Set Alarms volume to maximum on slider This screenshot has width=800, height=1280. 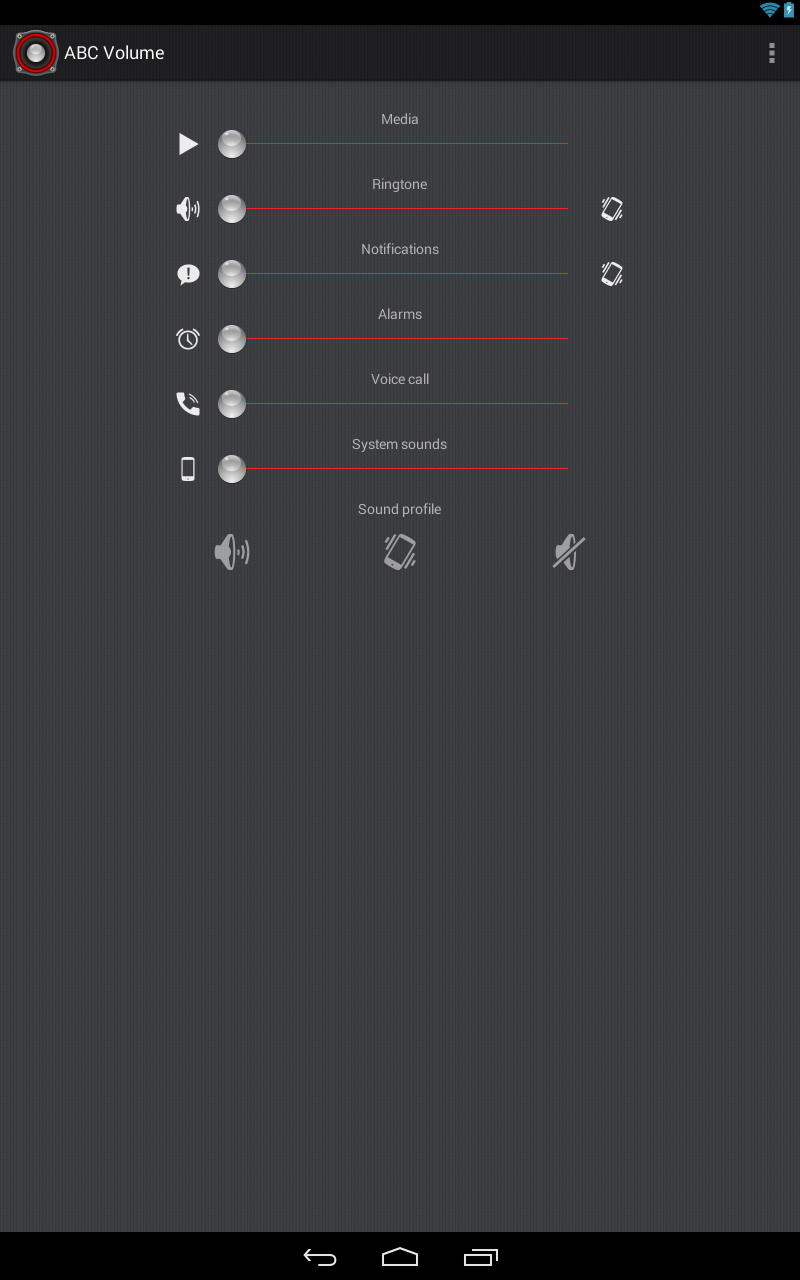click(x=567, y=339)
